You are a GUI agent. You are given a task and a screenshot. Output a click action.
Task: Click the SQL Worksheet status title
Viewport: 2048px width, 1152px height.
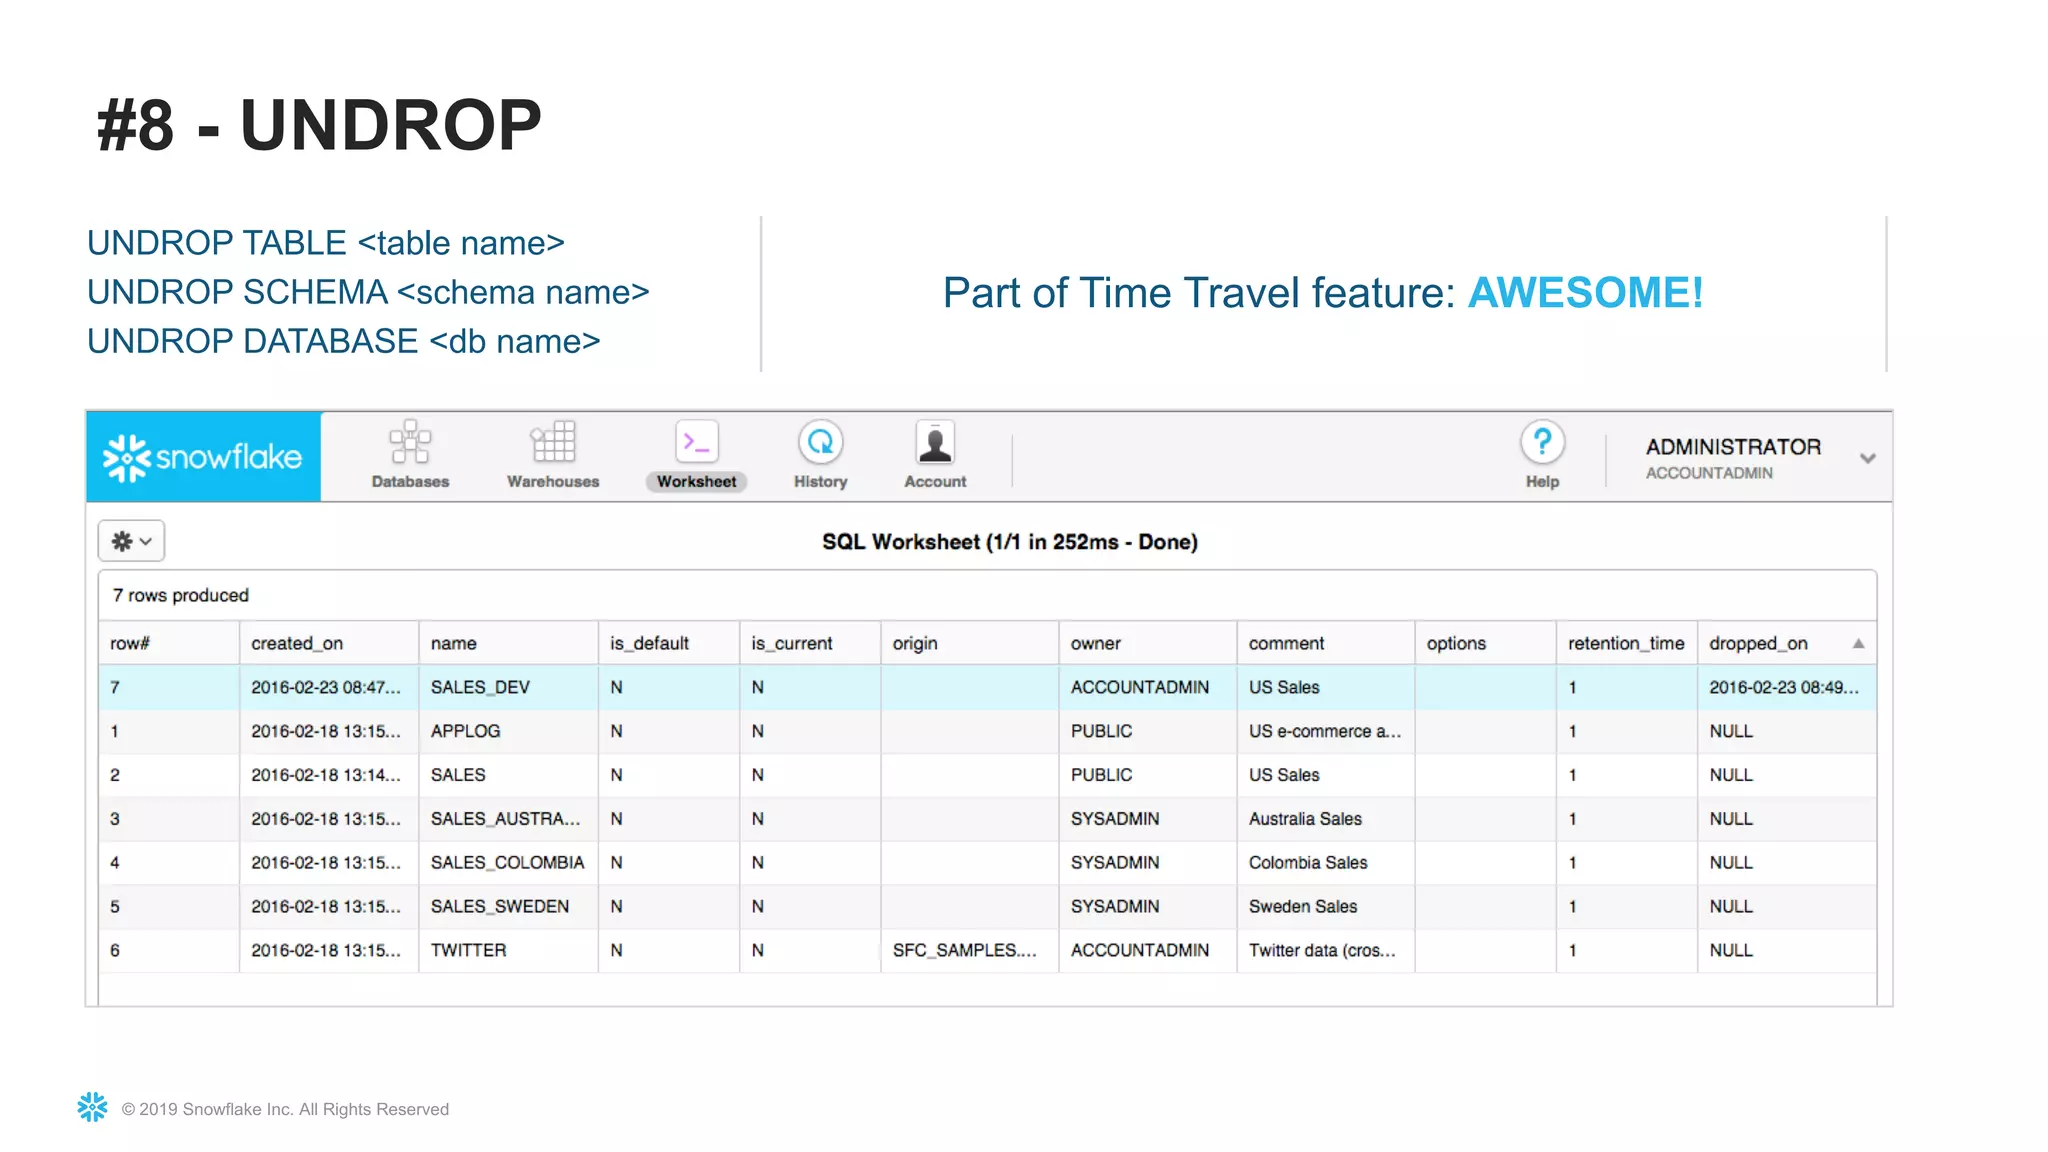pyautogui.click(x=1010, y=542)
